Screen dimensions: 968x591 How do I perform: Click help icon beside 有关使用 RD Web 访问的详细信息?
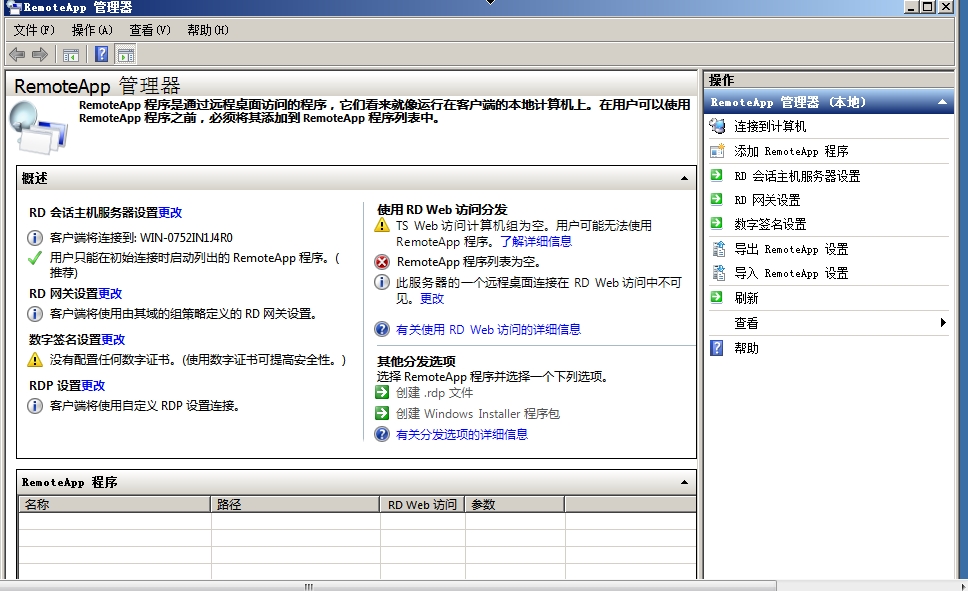(382, 329)
